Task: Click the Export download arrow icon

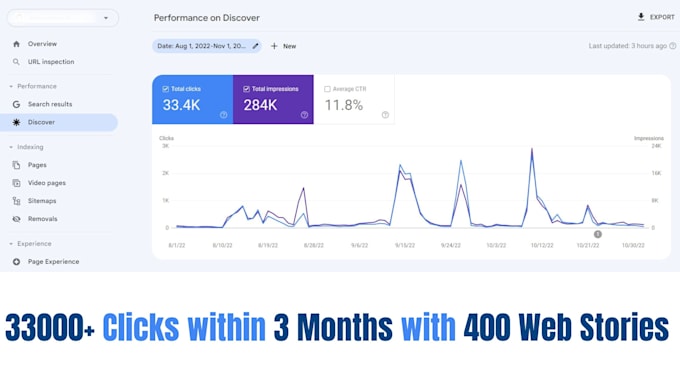Action: point(641,17)
